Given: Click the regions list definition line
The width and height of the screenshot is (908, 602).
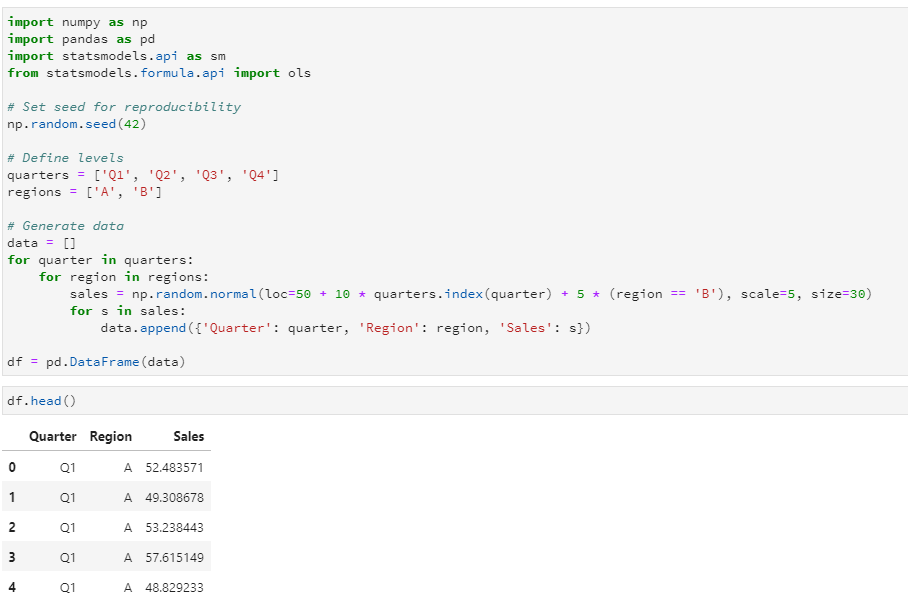Looking at the screenshot, I should [84, 192].
